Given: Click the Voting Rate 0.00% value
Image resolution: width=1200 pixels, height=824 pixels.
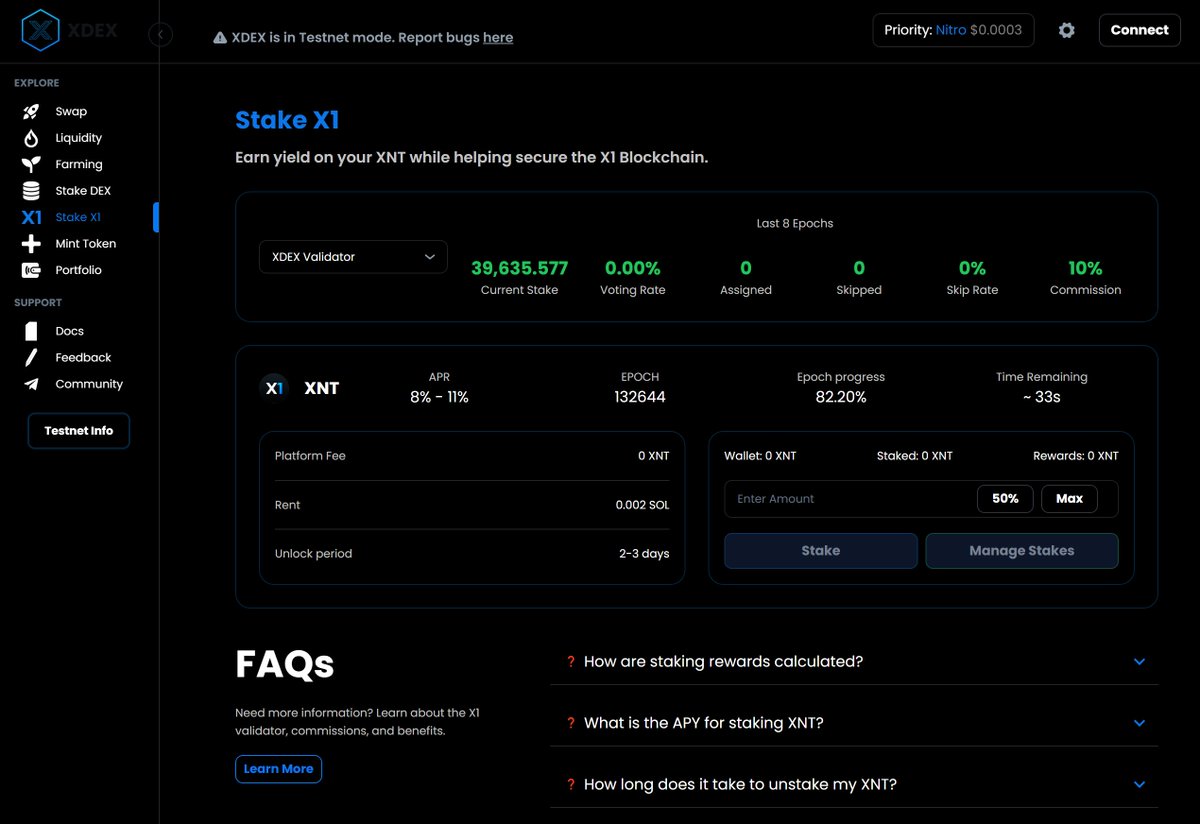Looking at the screenshot, I should click(632, 268).
